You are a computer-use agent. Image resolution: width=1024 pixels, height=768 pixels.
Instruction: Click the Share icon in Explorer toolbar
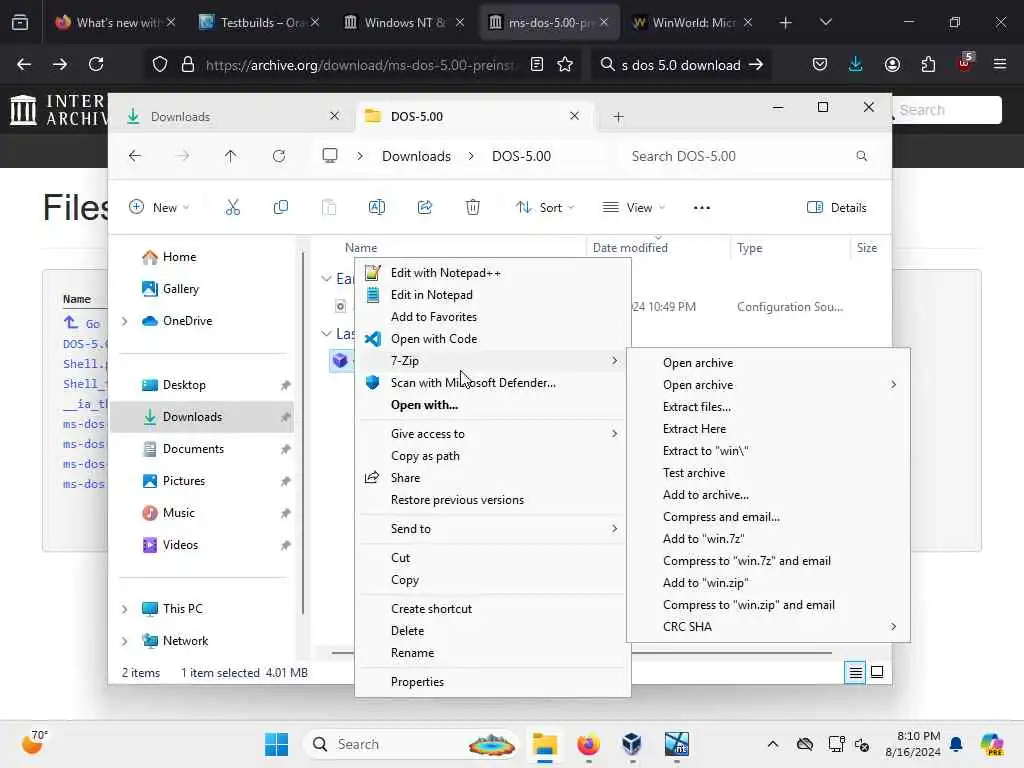(x=424, y=208)
